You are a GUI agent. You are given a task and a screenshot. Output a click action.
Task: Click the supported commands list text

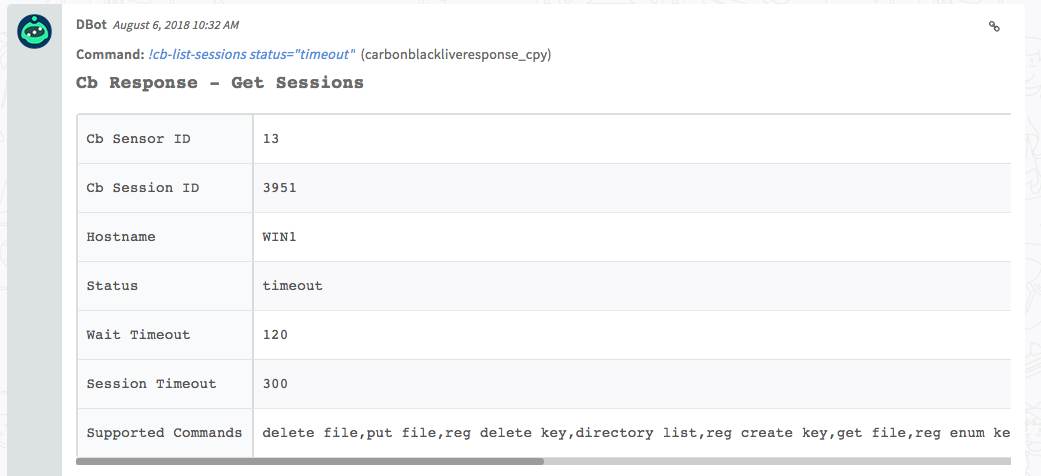pos(630,433)
